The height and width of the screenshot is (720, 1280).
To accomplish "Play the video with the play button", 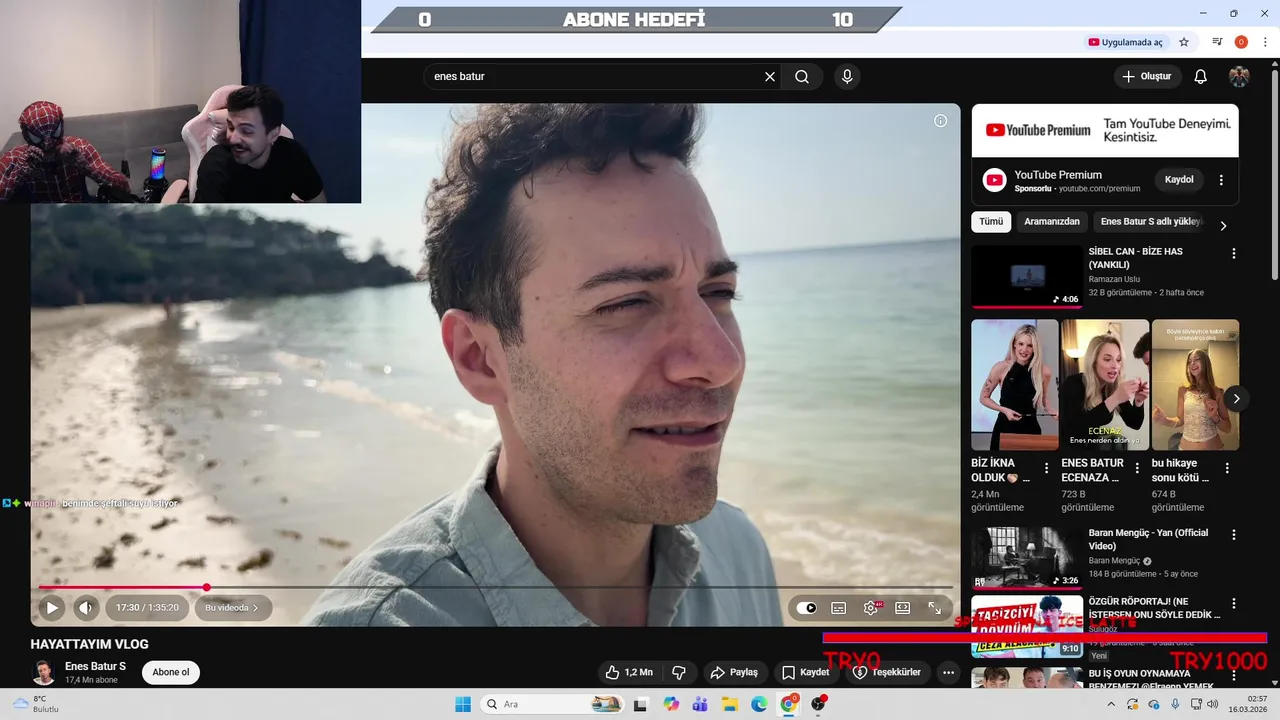I will (52, 607).
